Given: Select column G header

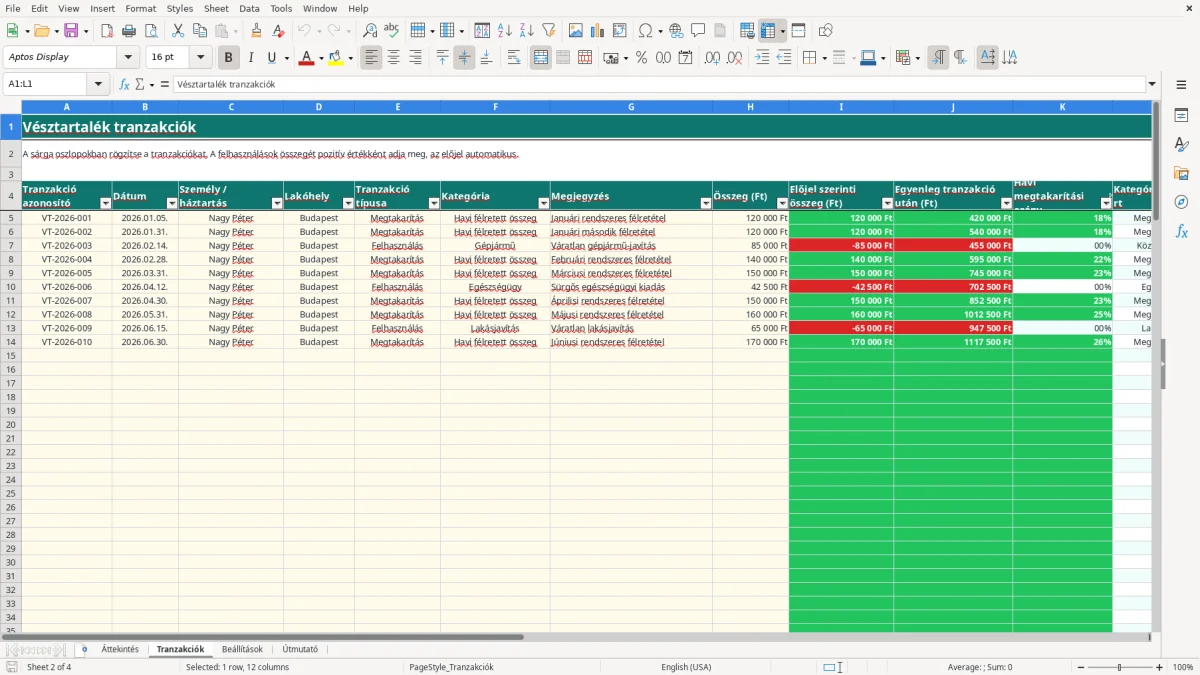Looking at the screenshot, I should [x=631, y=106].
